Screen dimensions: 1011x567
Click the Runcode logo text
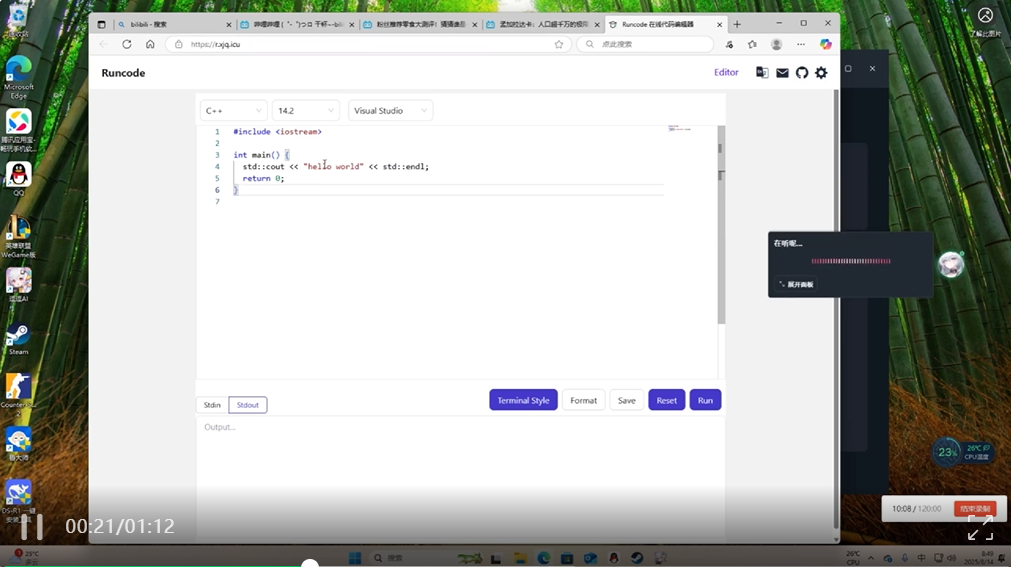click(123, 73)
